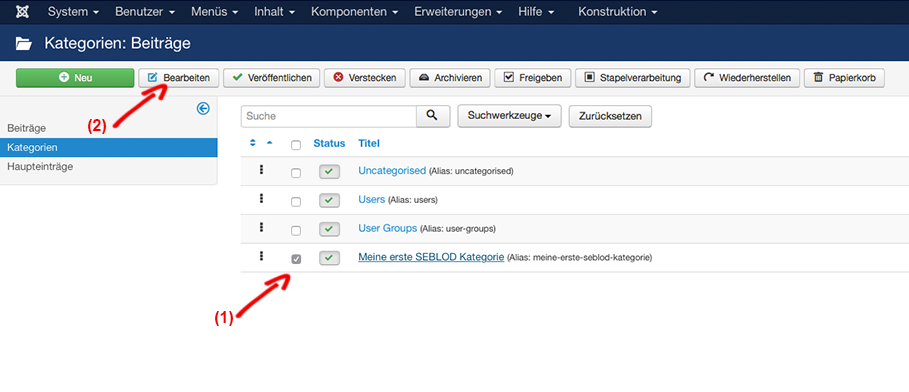Click the Verstecken button

(x=365, y=78)
